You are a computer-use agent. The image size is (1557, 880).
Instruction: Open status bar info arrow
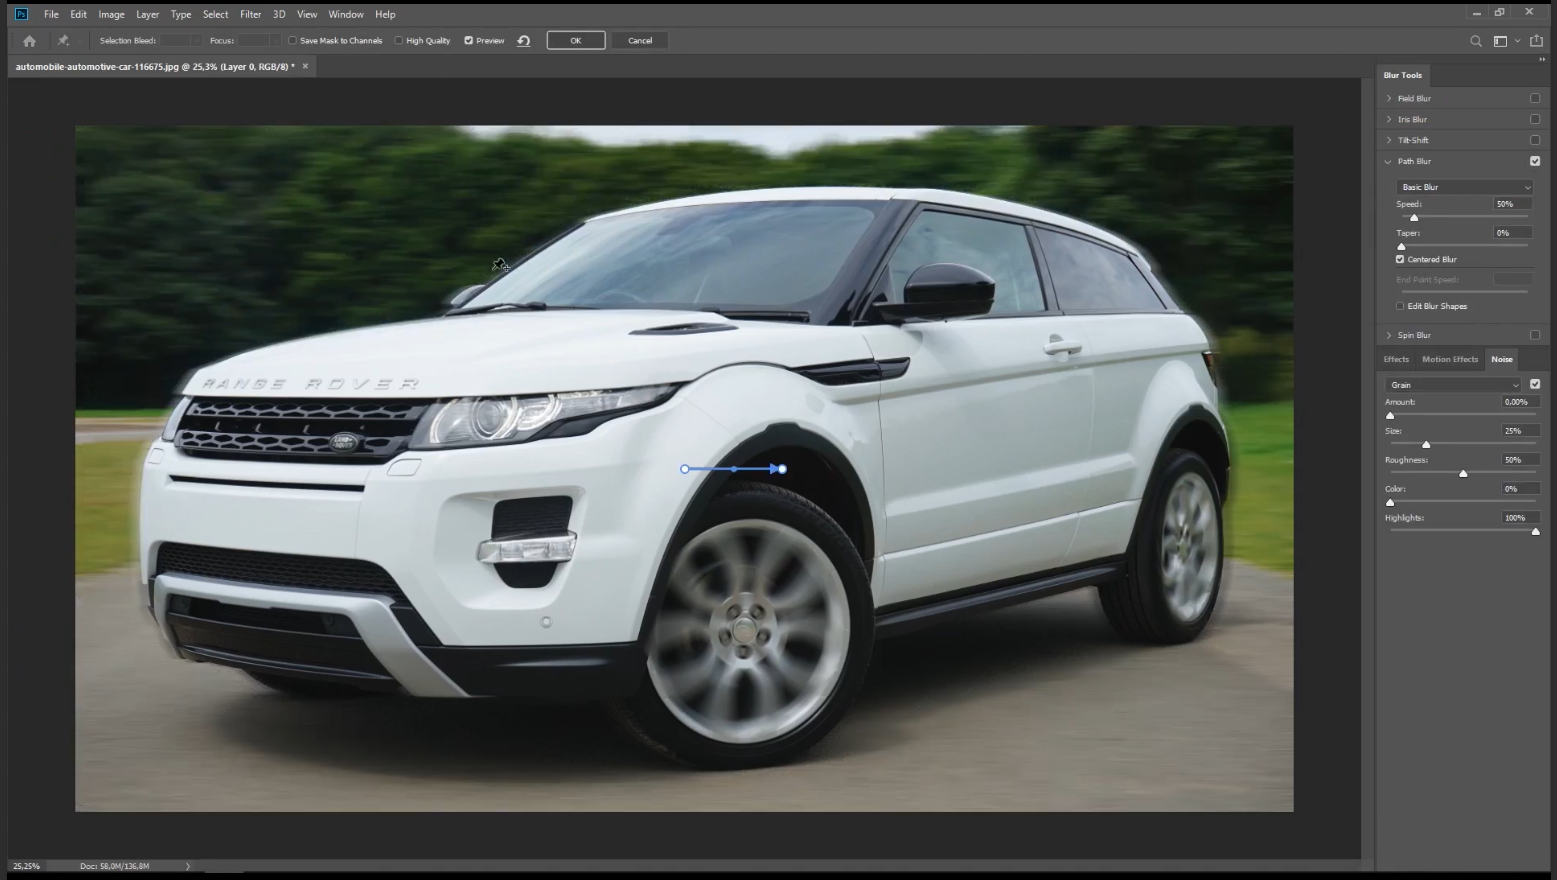(x=187, y=866)
